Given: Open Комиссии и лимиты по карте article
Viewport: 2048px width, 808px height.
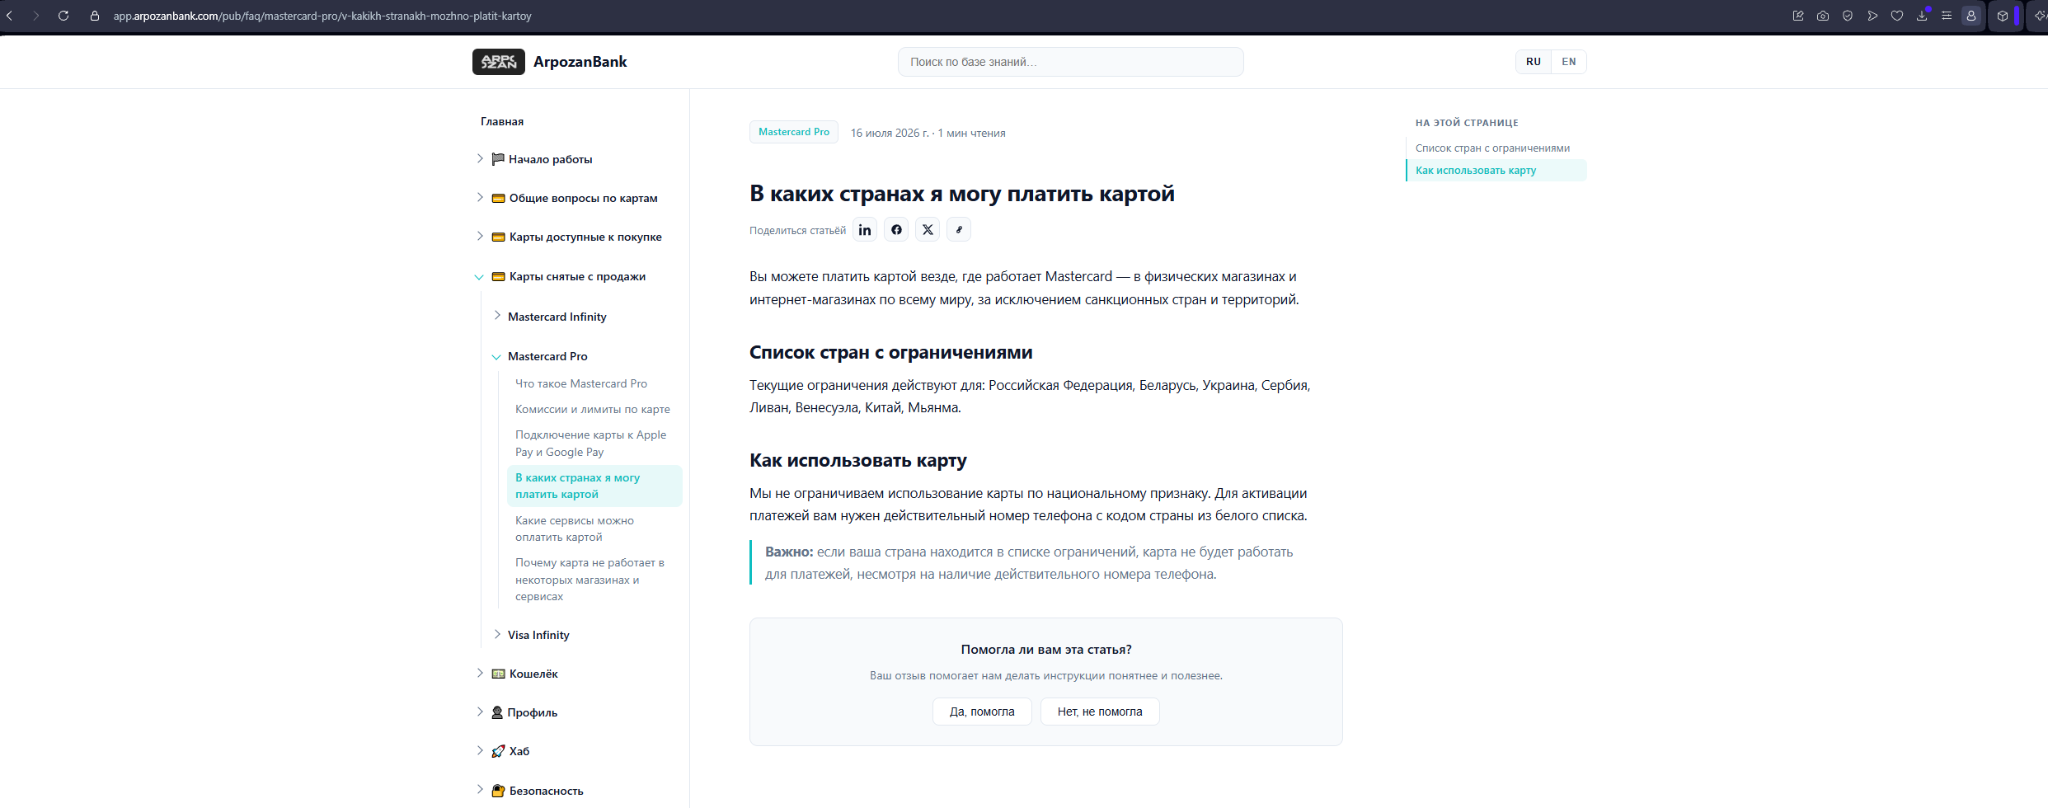Looking at the screenshot, I should pyautogui.click(x=593, y=409).
